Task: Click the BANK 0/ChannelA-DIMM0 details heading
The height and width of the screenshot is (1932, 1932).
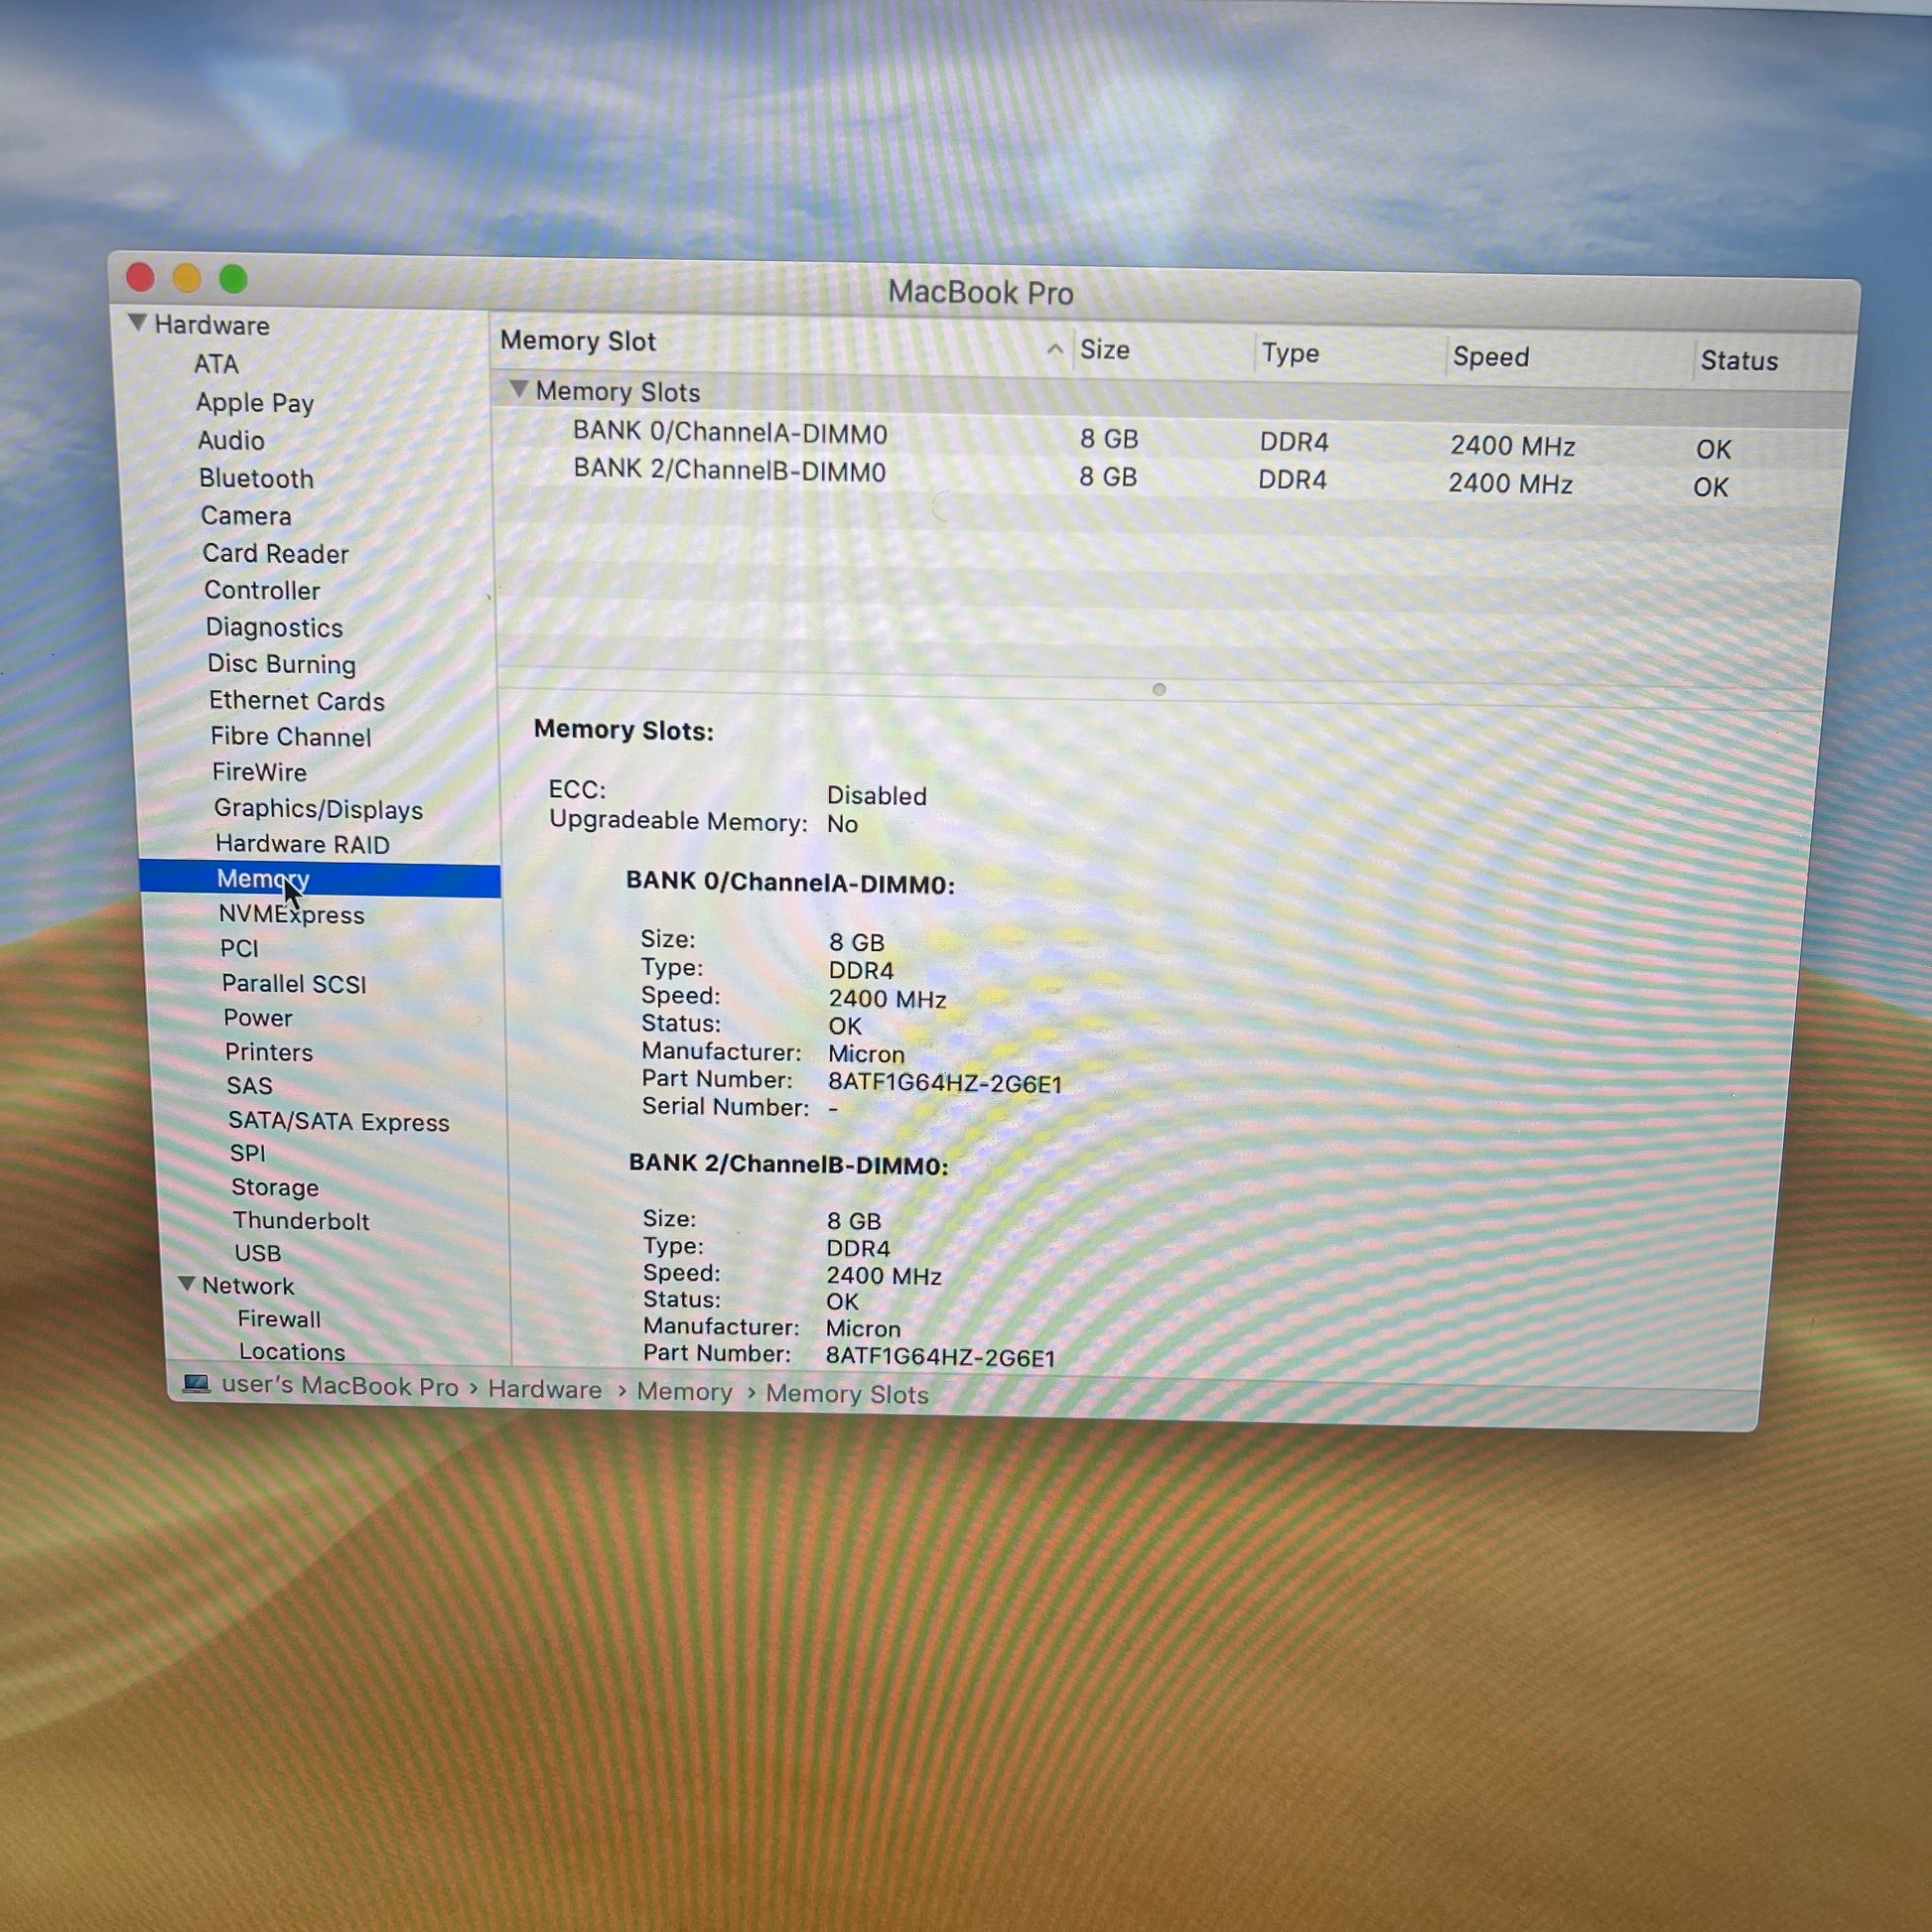Action: 790,883
